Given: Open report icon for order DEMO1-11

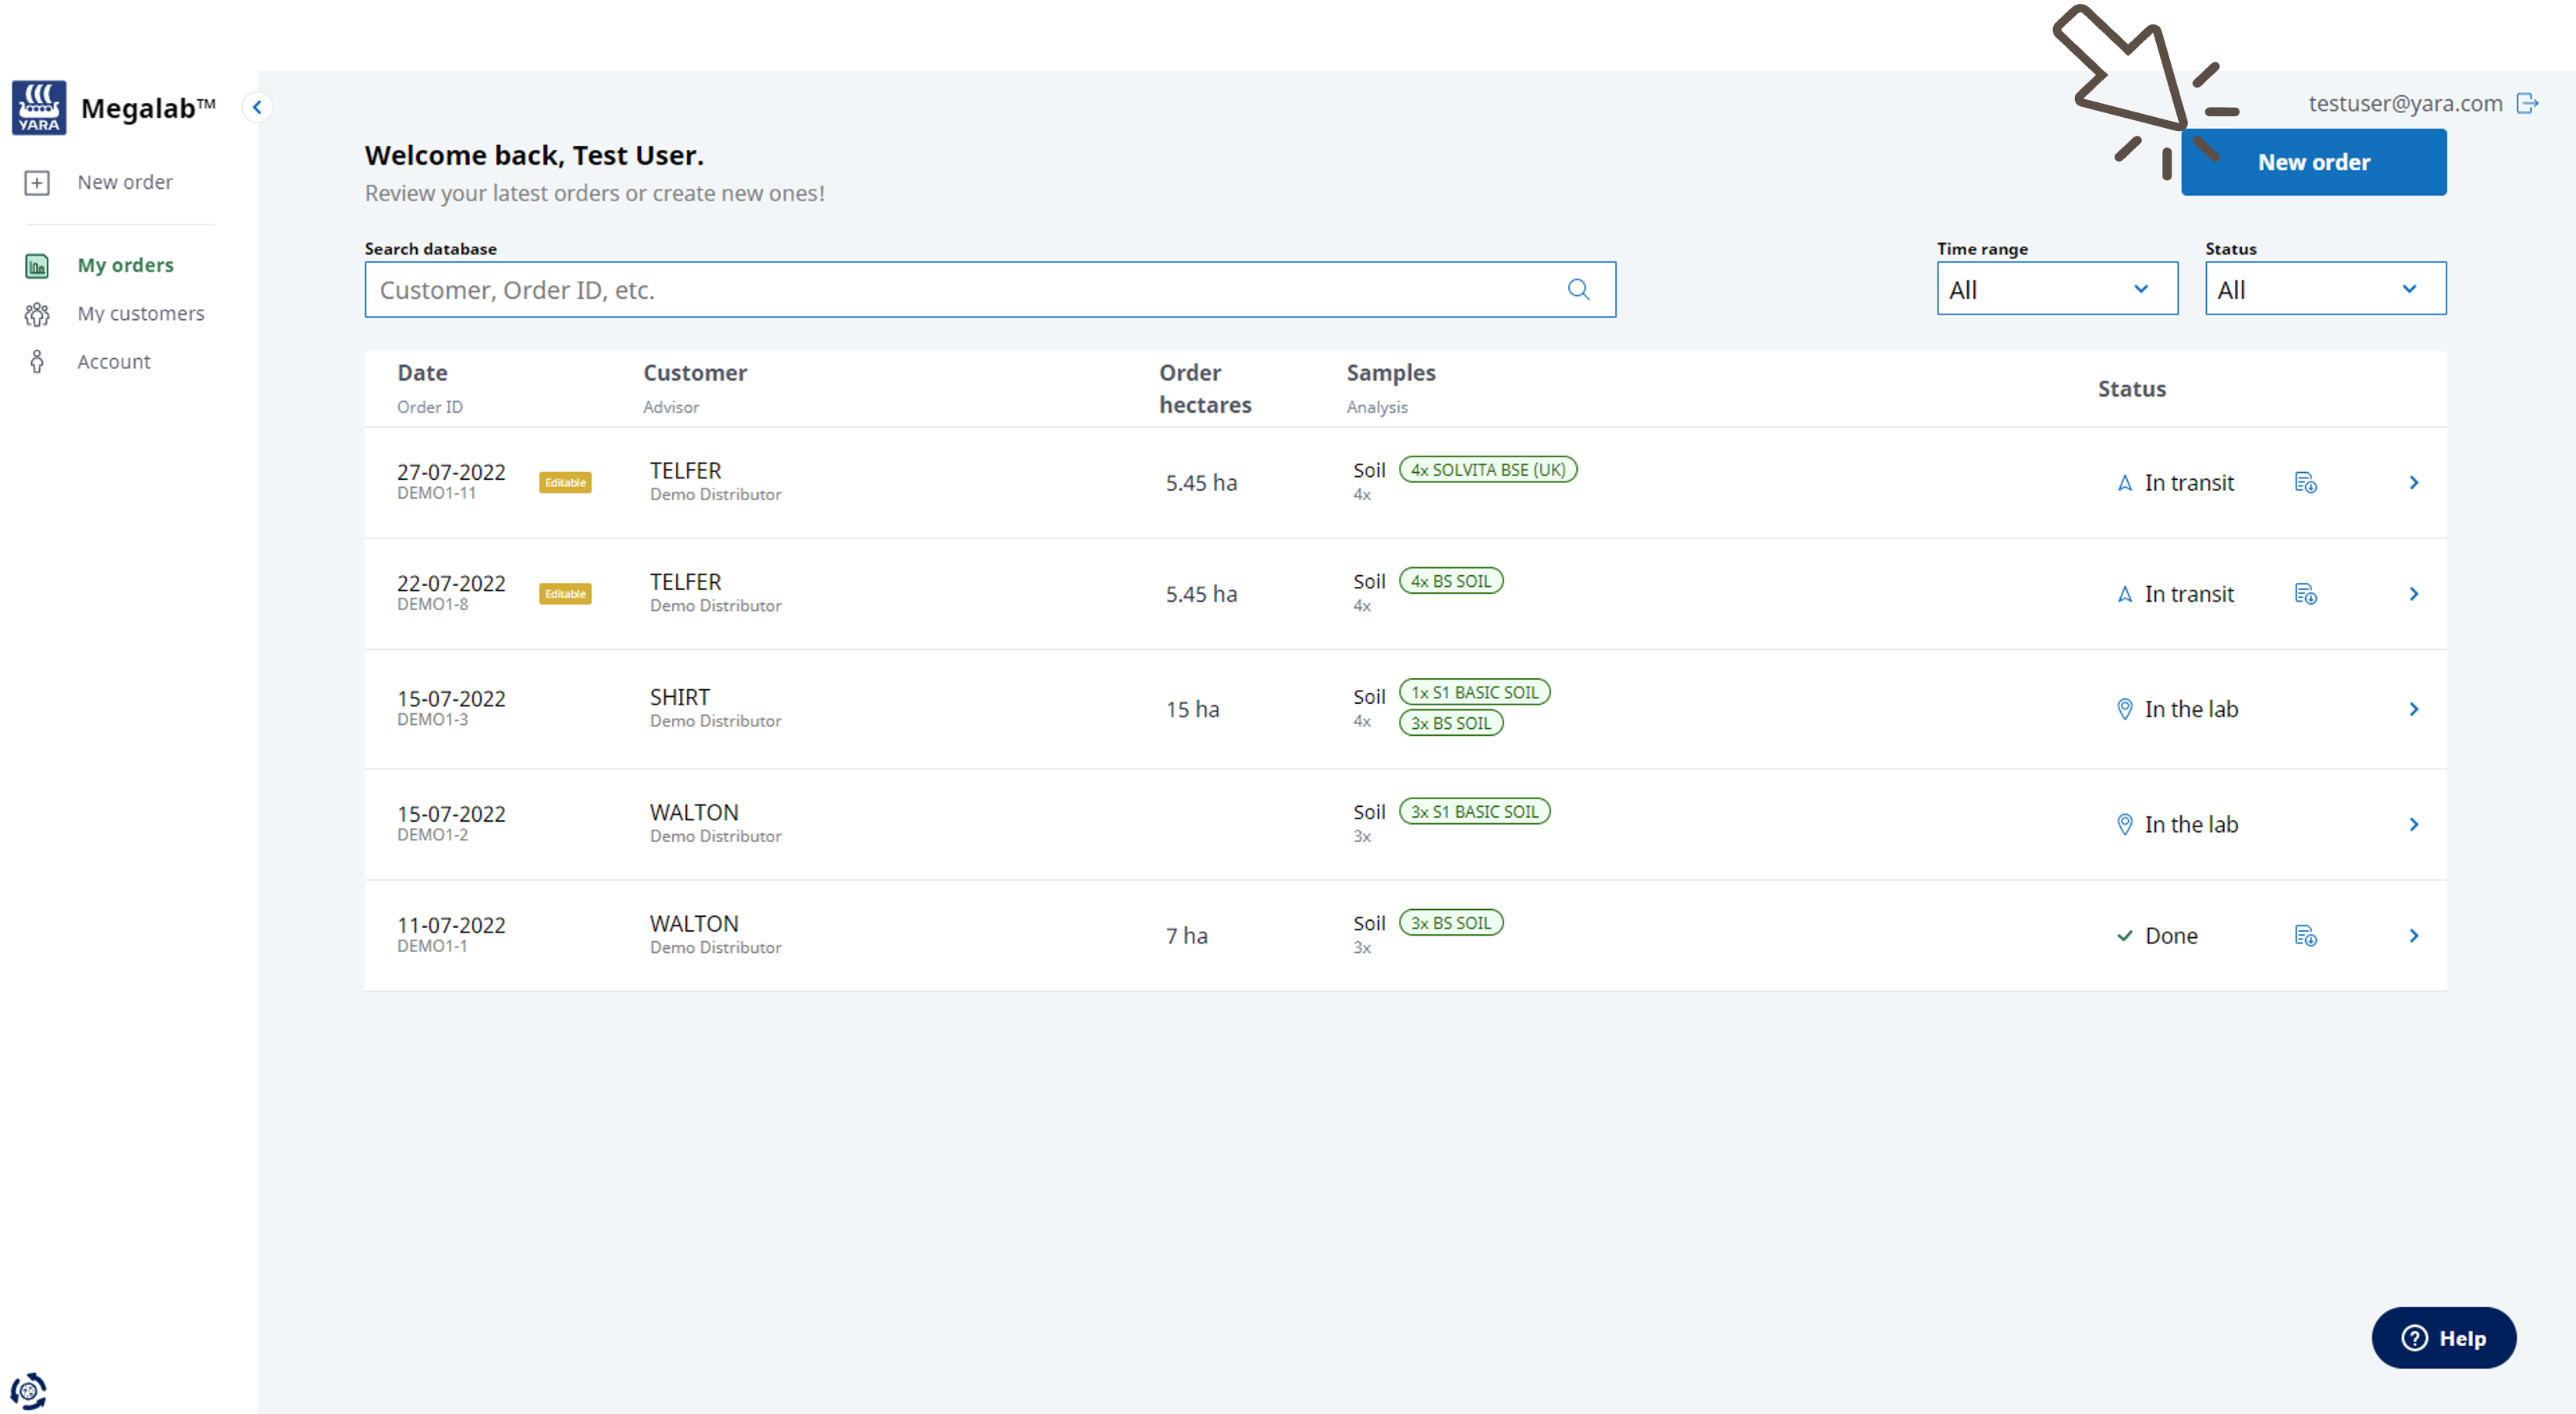Looking at the screenshot, I should pyautogui.click(x=2305, y=483).
